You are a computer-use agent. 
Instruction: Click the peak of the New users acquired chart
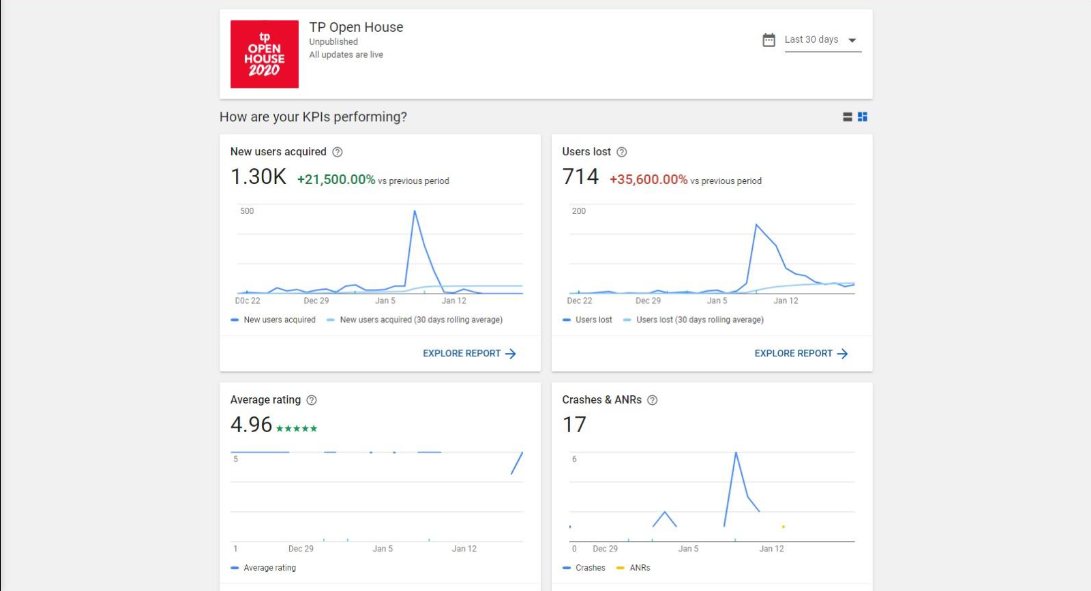pyautogui.click(x=414, y=210)
